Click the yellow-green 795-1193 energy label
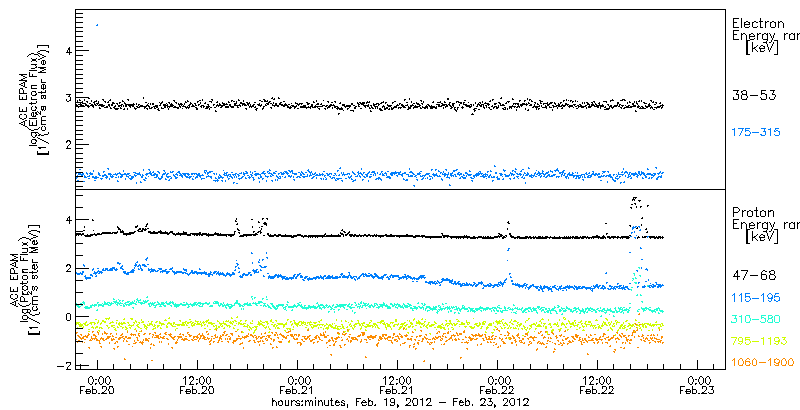The width and height of the screenshot is (800, 410). (x=759, y=341)
